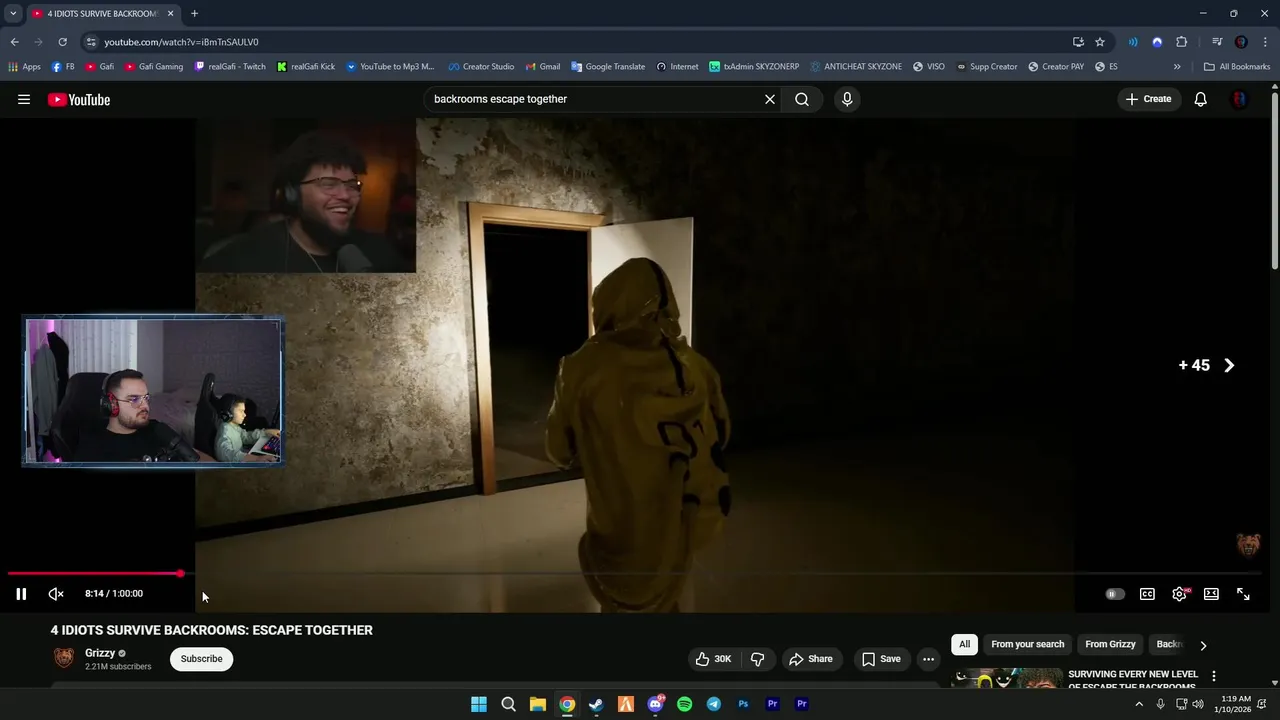Open the All Bookmarks folder
This screenshot has height=720, width=1280.
coord(1237,67)
